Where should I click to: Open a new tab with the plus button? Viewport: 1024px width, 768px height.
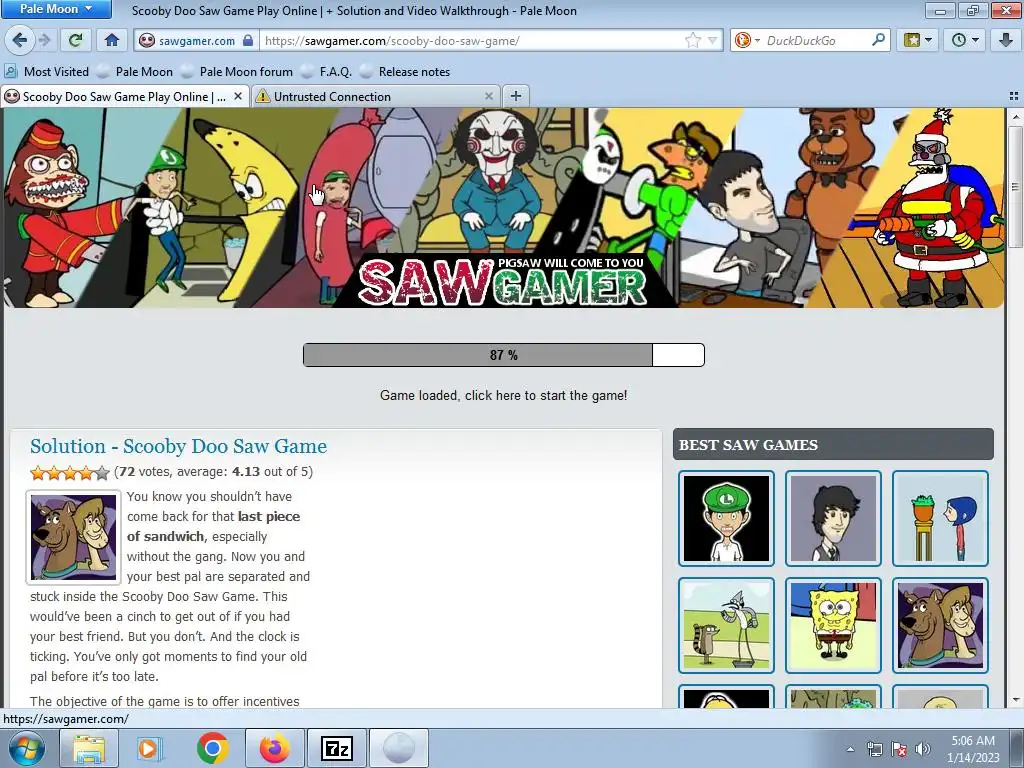(516, 96)
